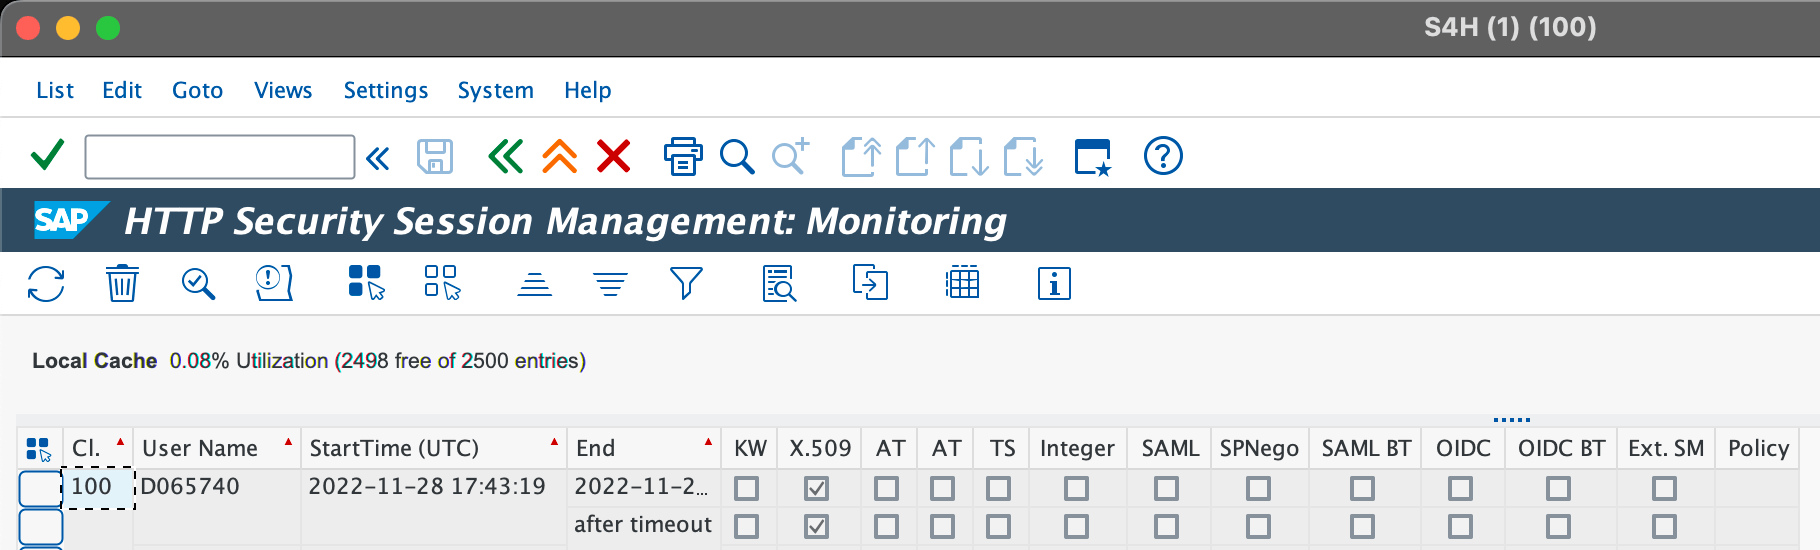
Task: Click the Previous Page icon
Action: click(915, 157)
